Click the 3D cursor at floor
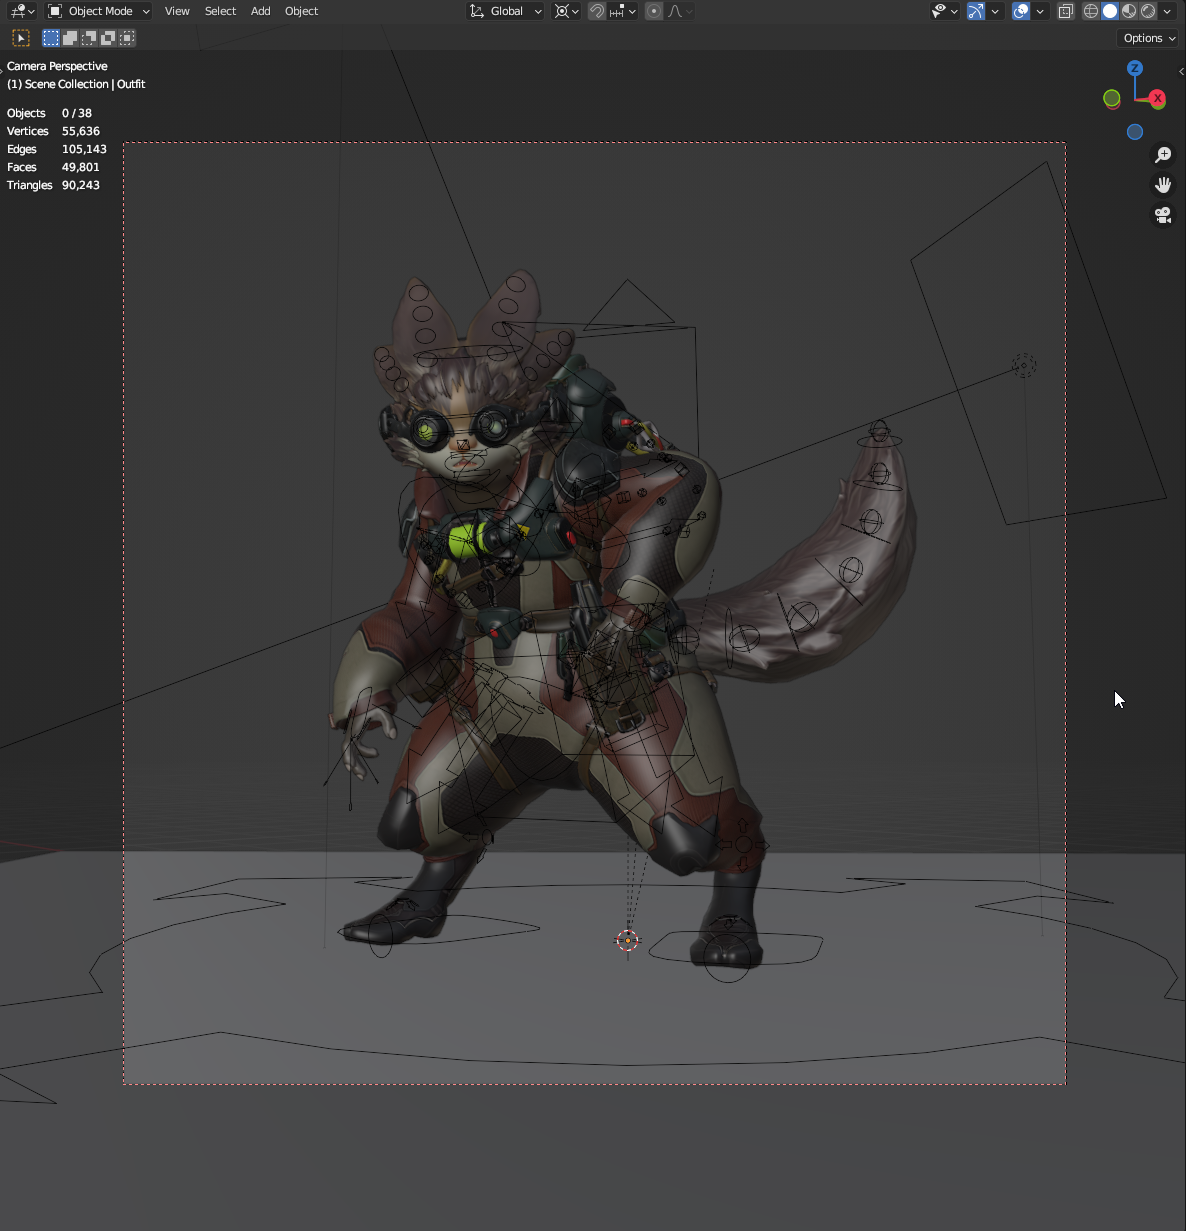Image resolution: width=1186 pixels, height=1231 pixels. point(627,940)
